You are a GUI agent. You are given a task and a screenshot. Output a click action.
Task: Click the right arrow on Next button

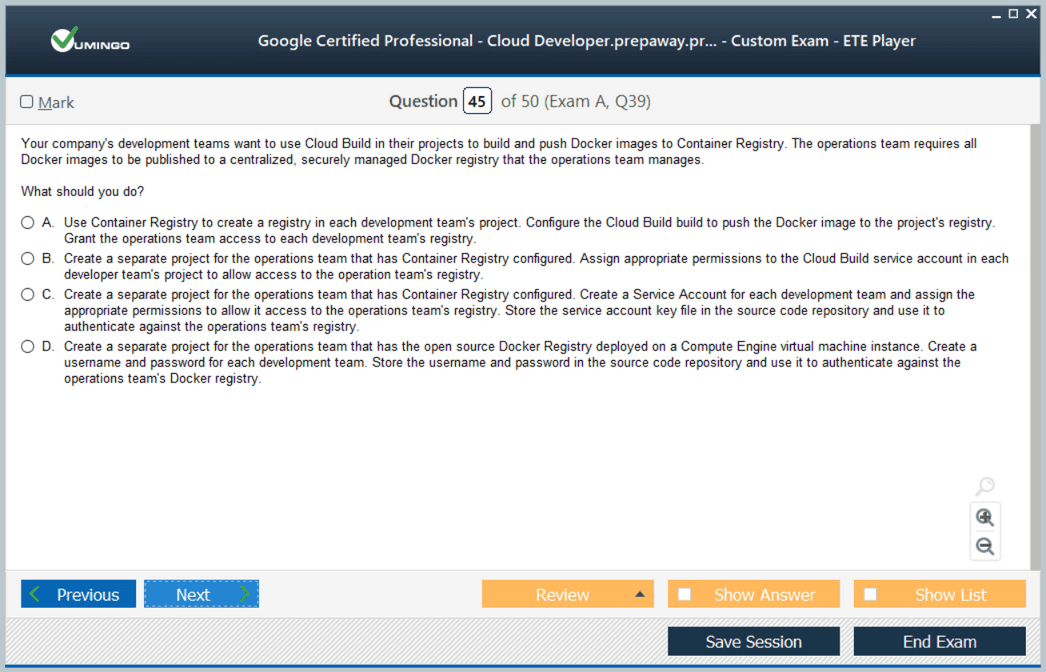[244, 595]
